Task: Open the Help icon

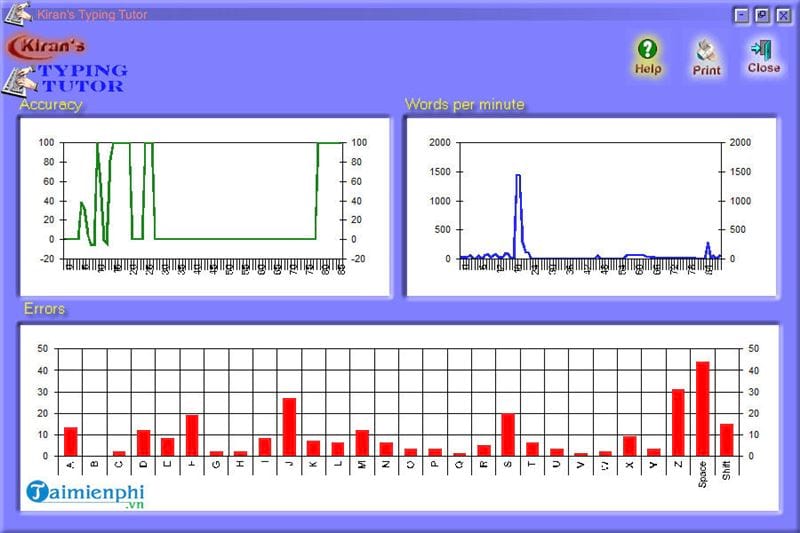Action: 648,57
